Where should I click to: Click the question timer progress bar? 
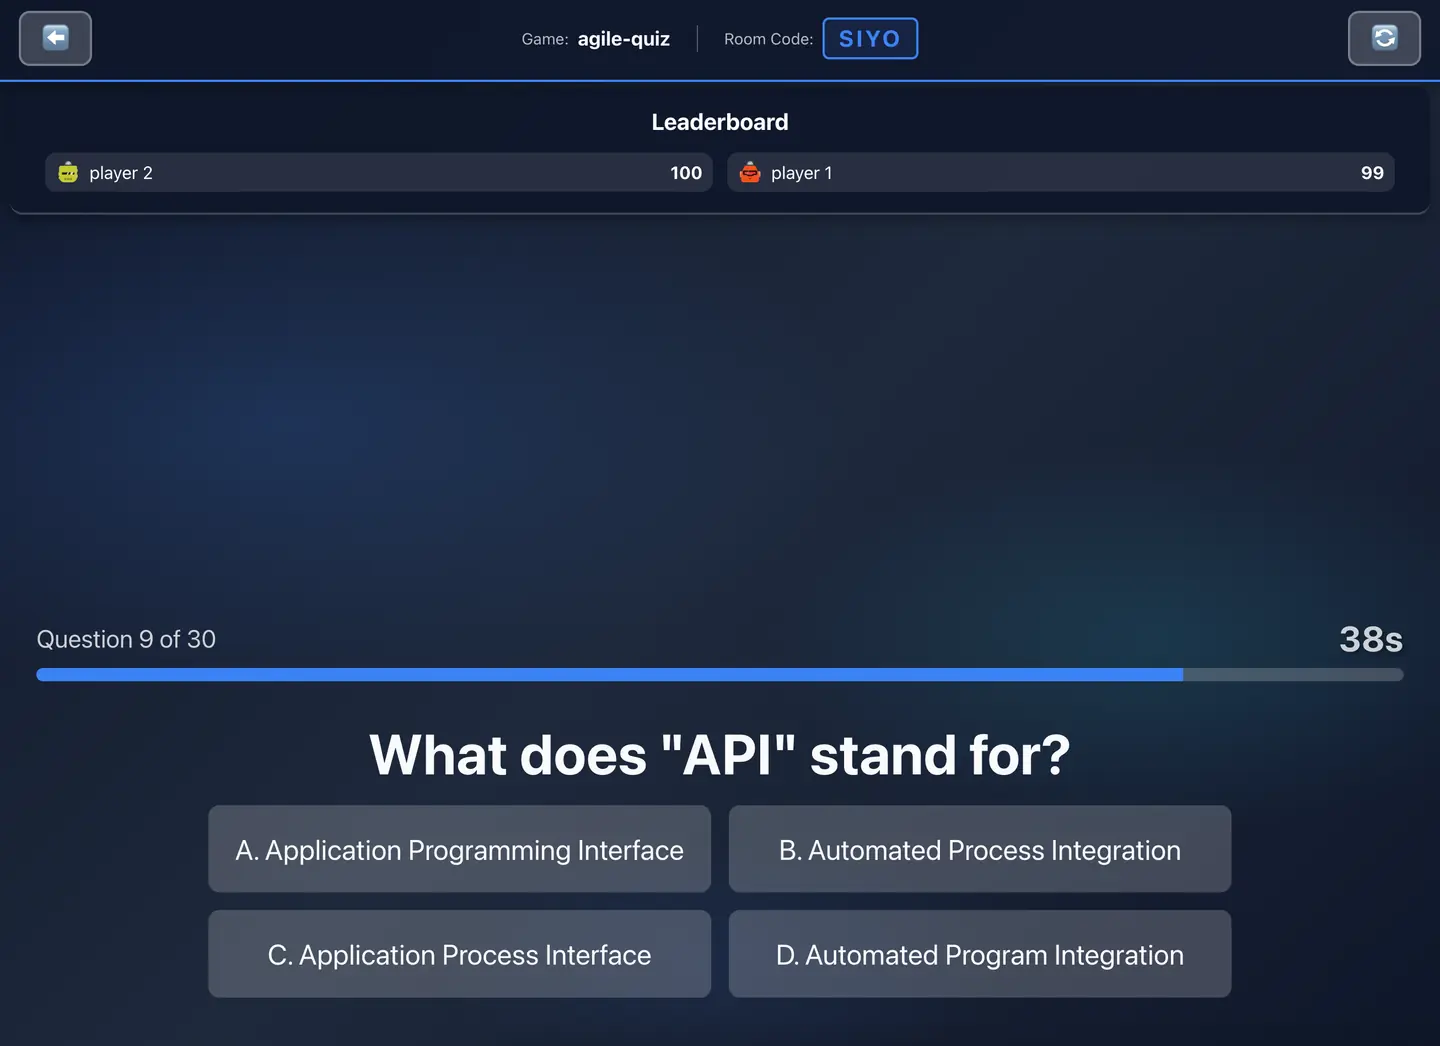point(720,675)
